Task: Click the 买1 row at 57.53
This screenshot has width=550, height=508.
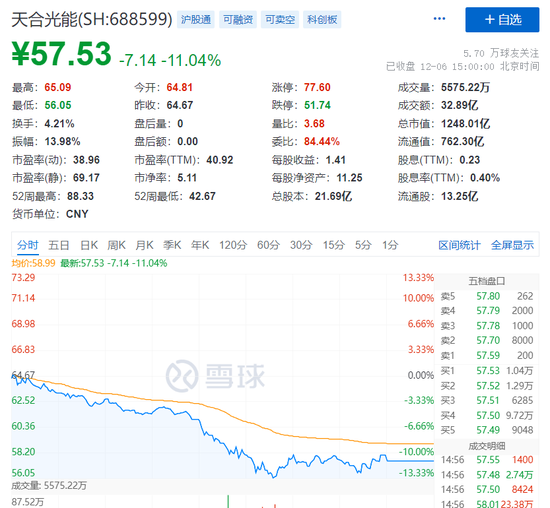Action: click(487, 371)
